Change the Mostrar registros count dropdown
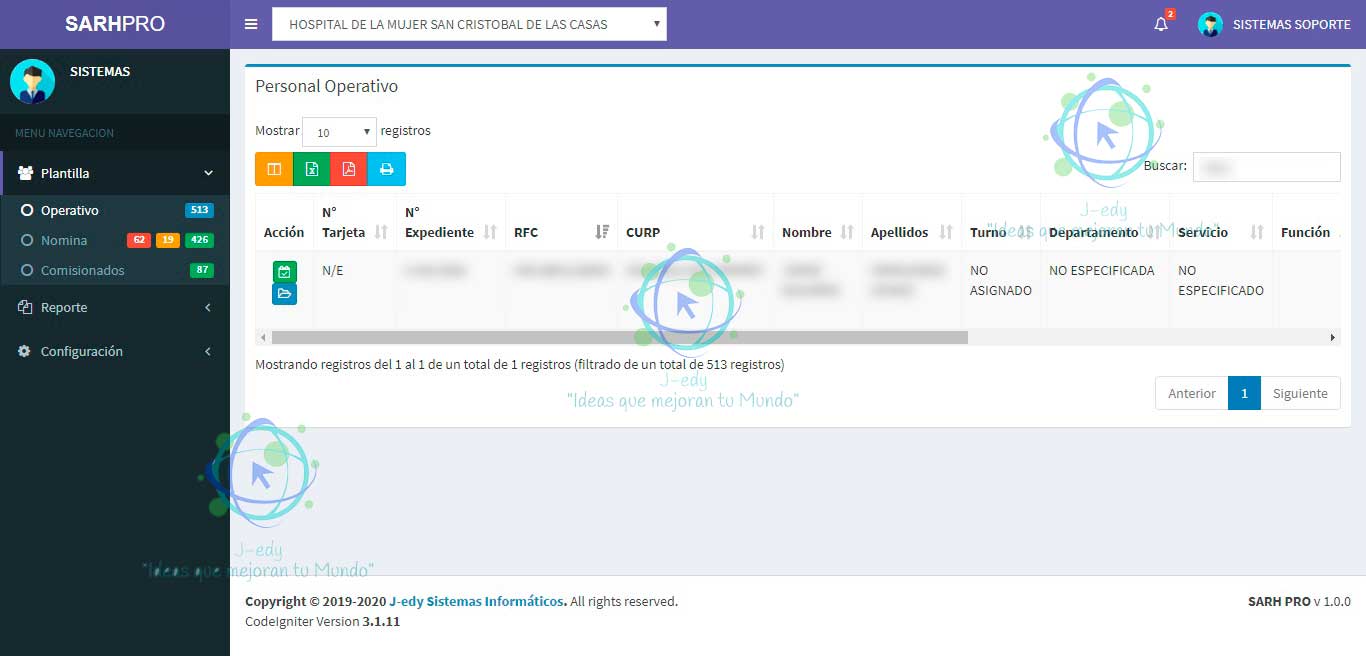1366x656 pixels. (x=339, y=131)
